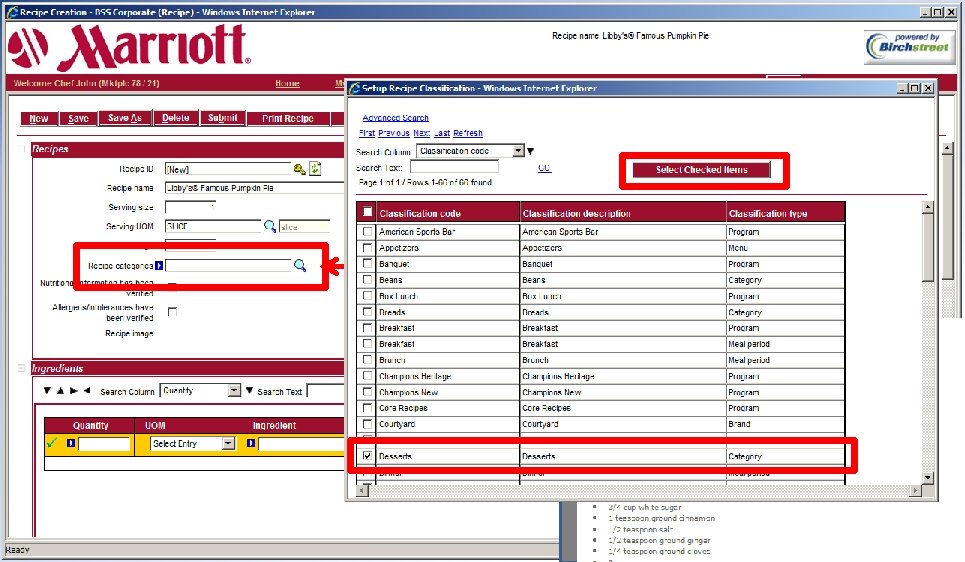The image size is (965, 562).
Task: Click the Quantity input in the ingredient row
Action: (104, 443)
